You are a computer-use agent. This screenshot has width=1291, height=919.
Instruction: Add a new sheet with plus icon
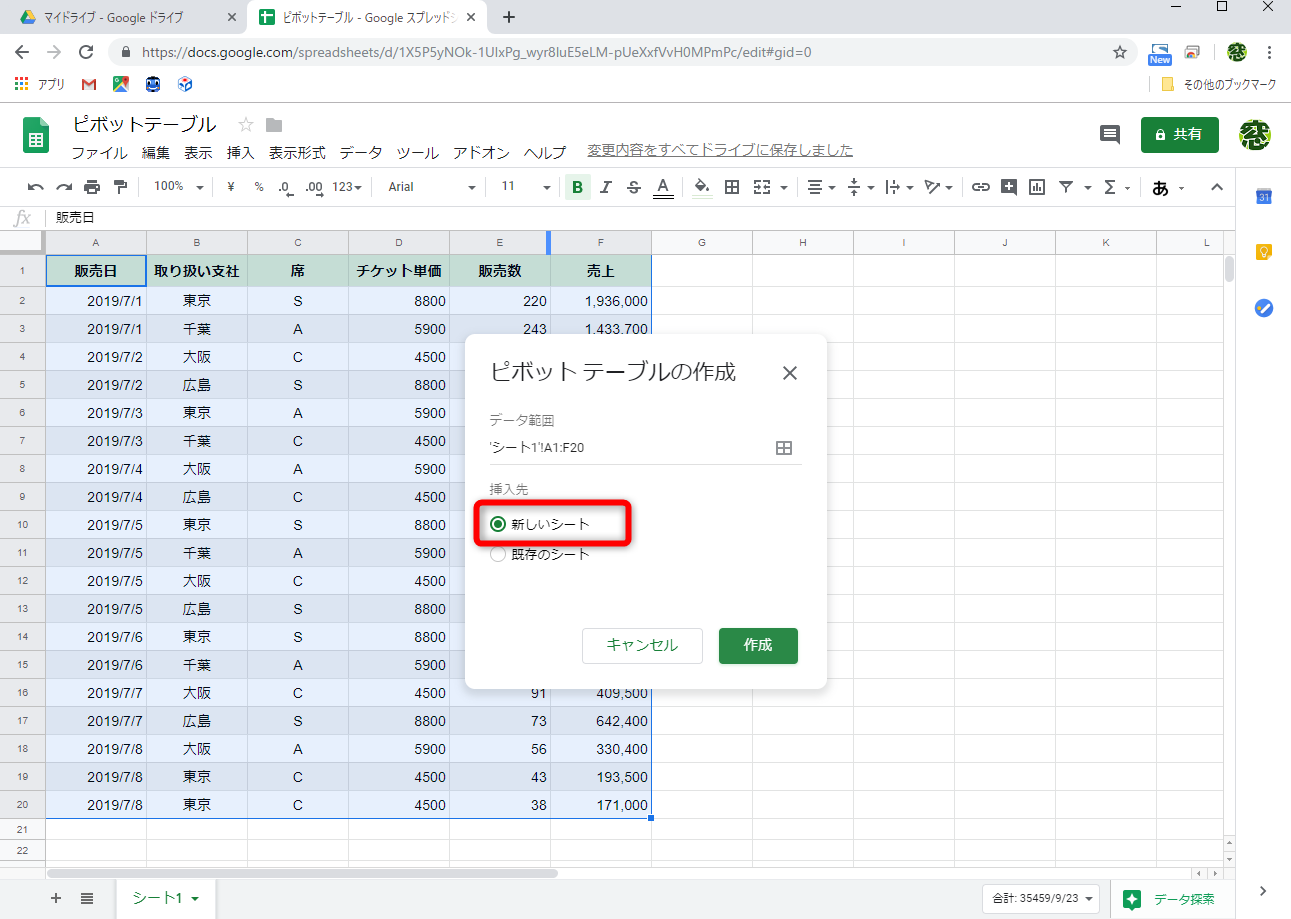tap(56, 898)
